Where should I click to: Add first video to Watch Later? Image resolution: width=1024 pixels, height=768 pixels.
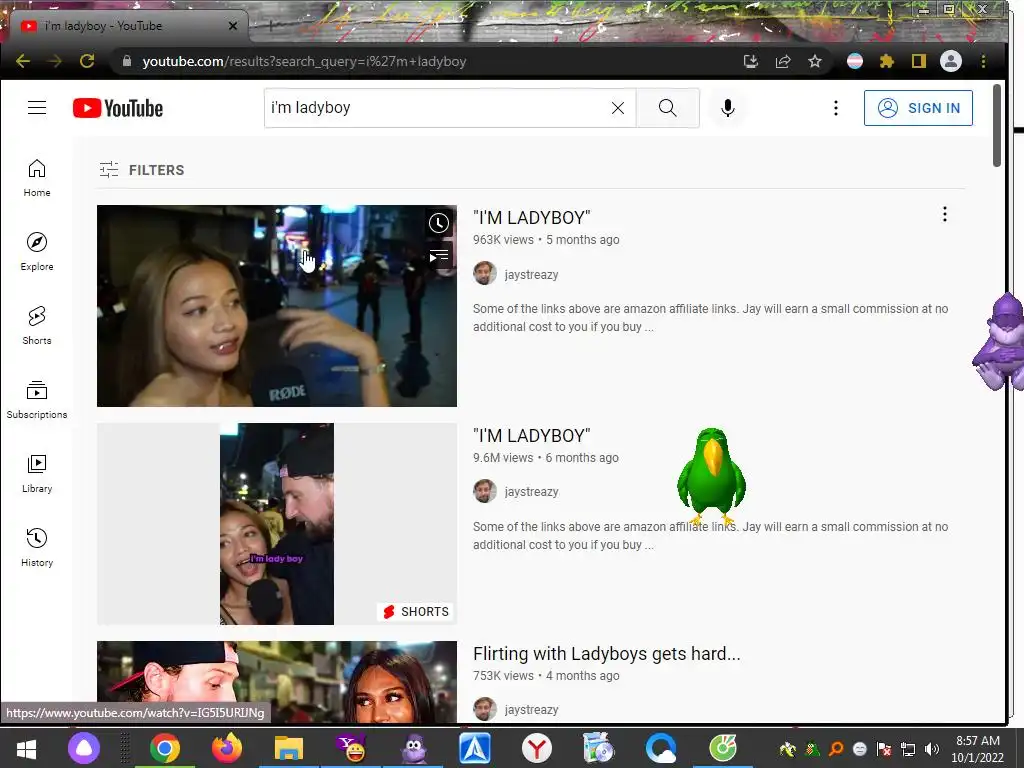coord(439,223)
